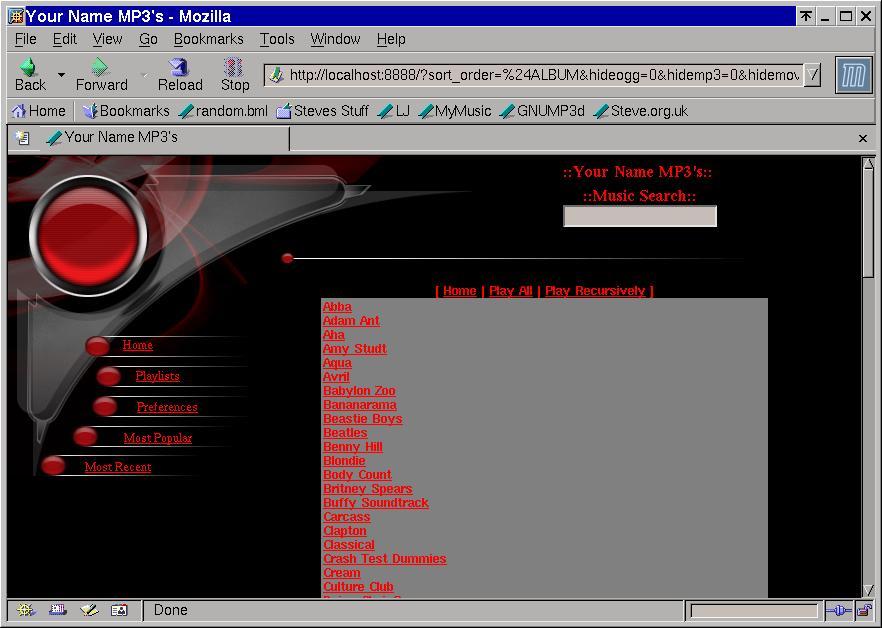Open the Beastie Boys artist folder
Viewport: 882px width, 628px height.
coord(362,419)
